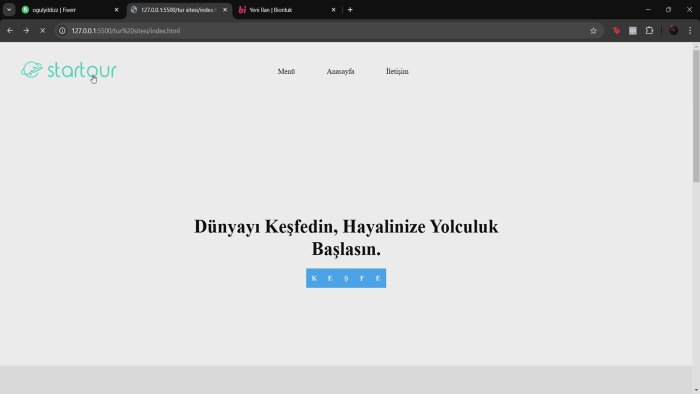Viewport: 700px width, 394px height.
Task: Open the Chrome profile avatar
Action: click(673, 30)
